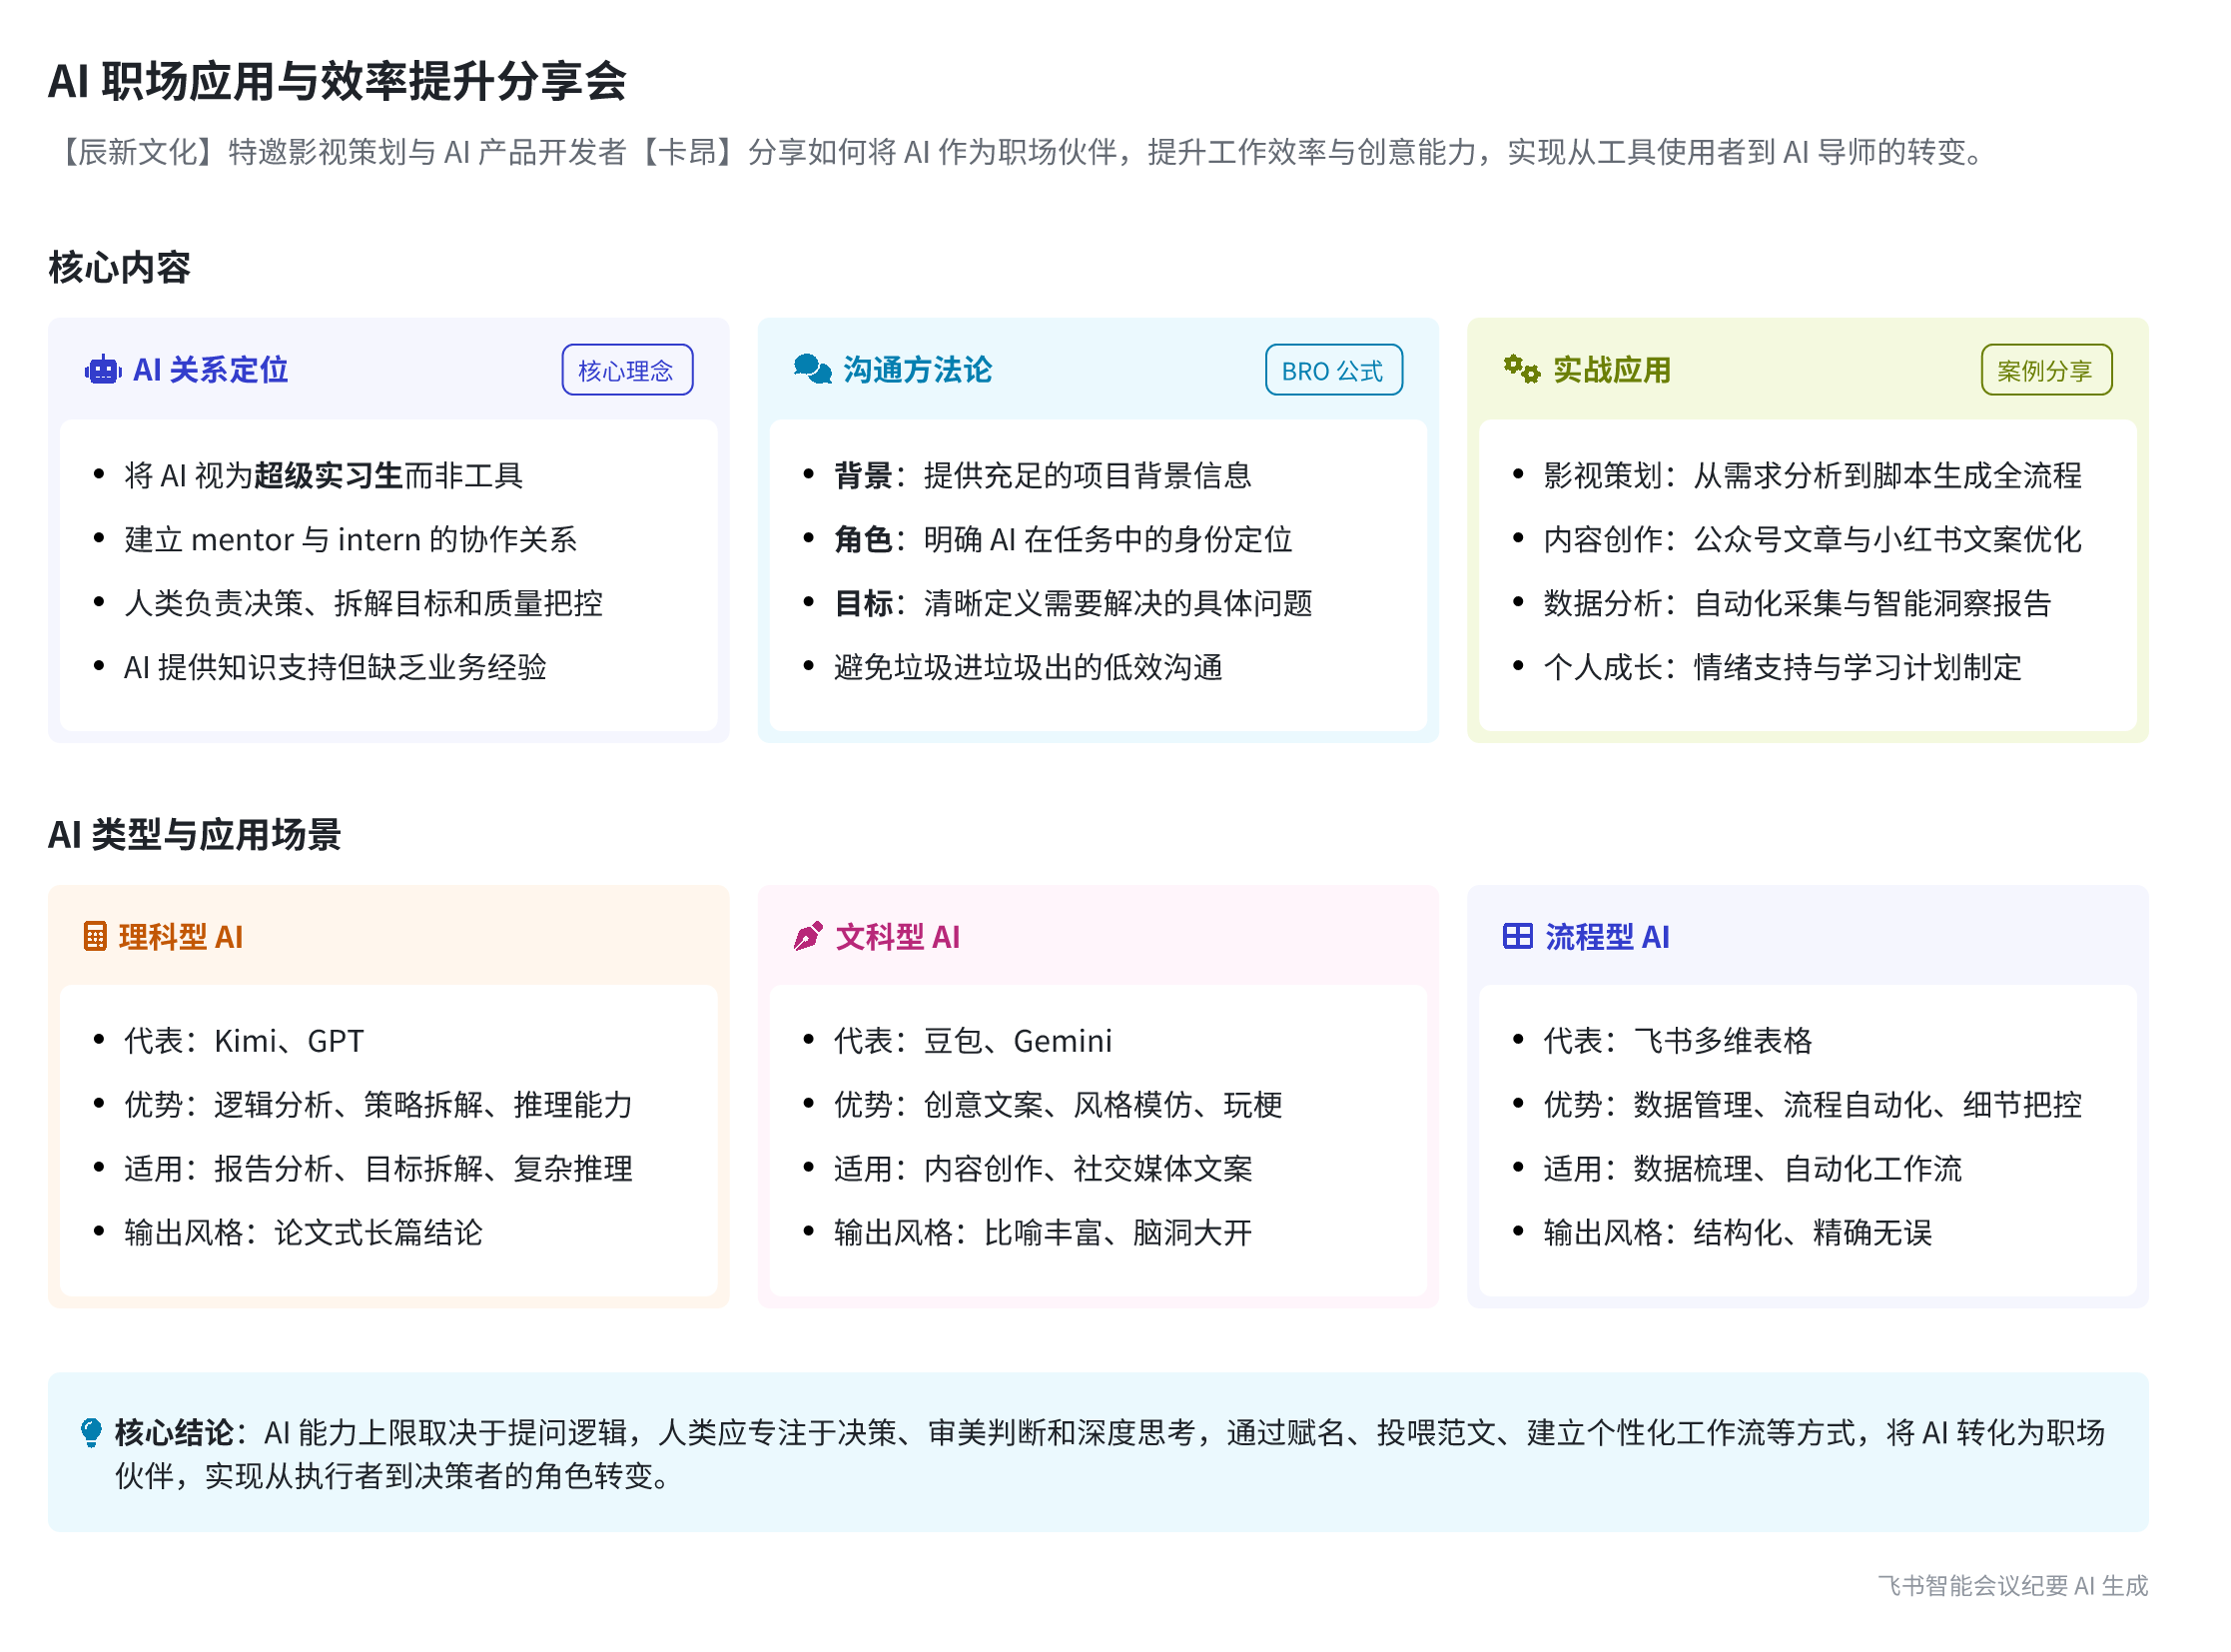Viewport: 2231px width, 1652px height.
Task: Select the 实战应用 card heading
Action: [x=1611, y=370]
